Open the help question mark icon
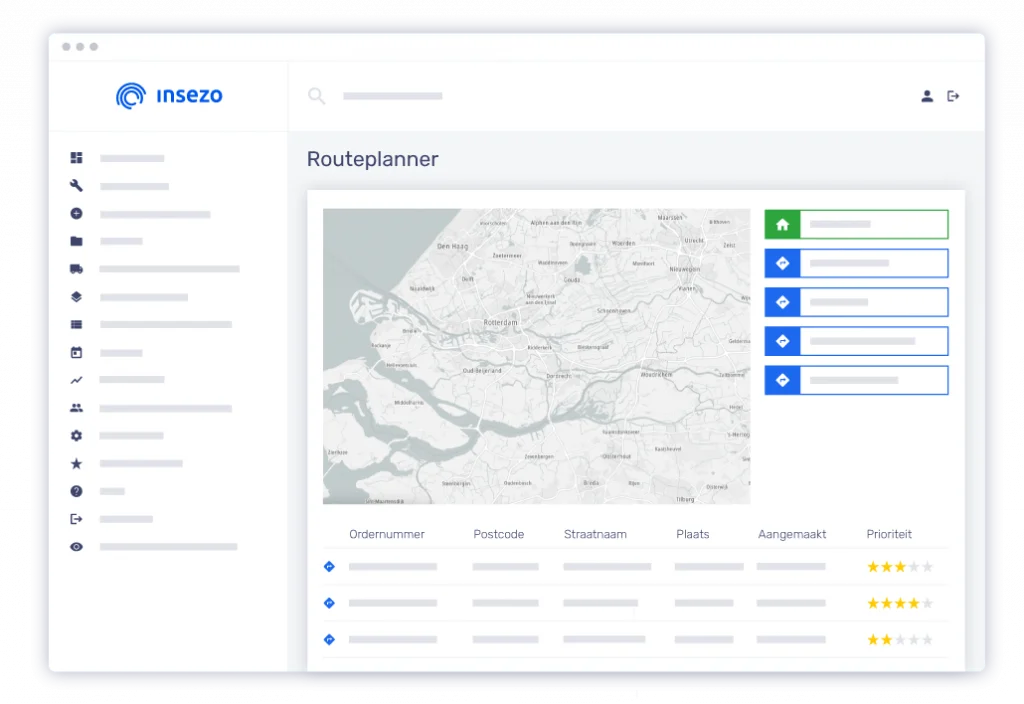The image size is (1024, 704). click(76, 491)
